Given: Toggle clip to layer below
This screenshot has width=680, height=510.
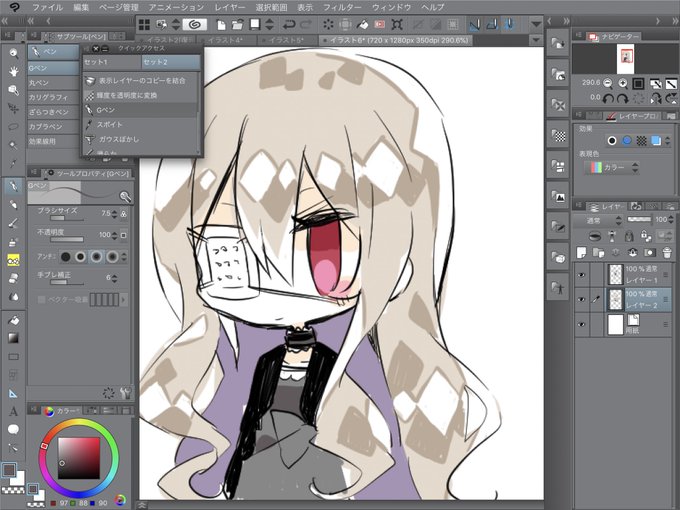Looking at the screenshot, I should point(595,236).
